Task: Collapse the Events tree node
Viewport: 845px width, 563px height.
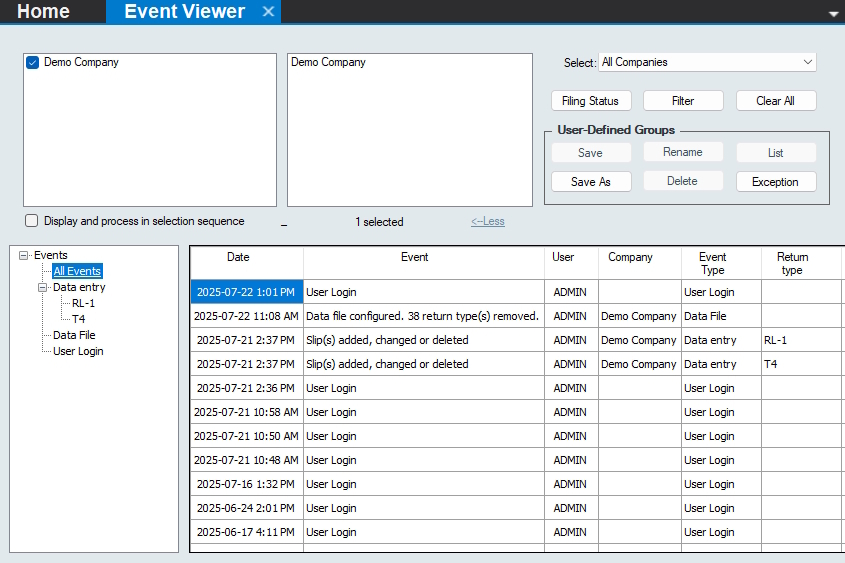Action: [24, 256]
